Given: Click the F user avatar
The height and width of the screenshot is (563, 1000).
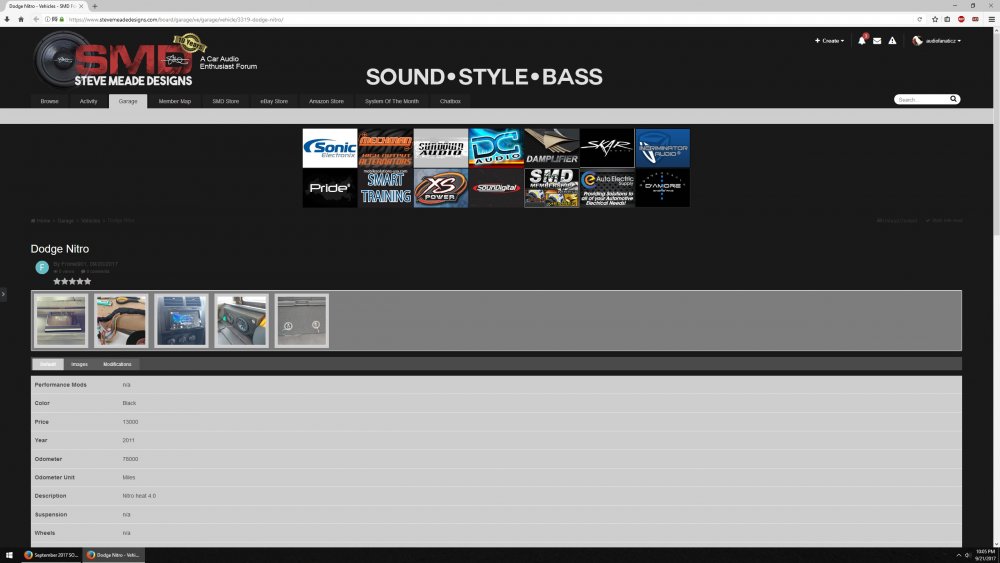Looking at the screenshot, I should click(x=42, y=267).
